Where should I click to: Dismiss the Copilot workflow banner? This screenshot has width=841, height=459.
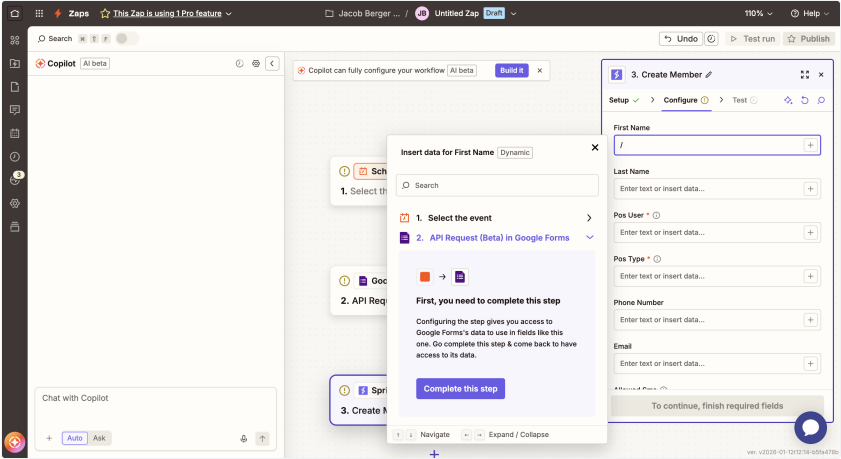point(540,70)
